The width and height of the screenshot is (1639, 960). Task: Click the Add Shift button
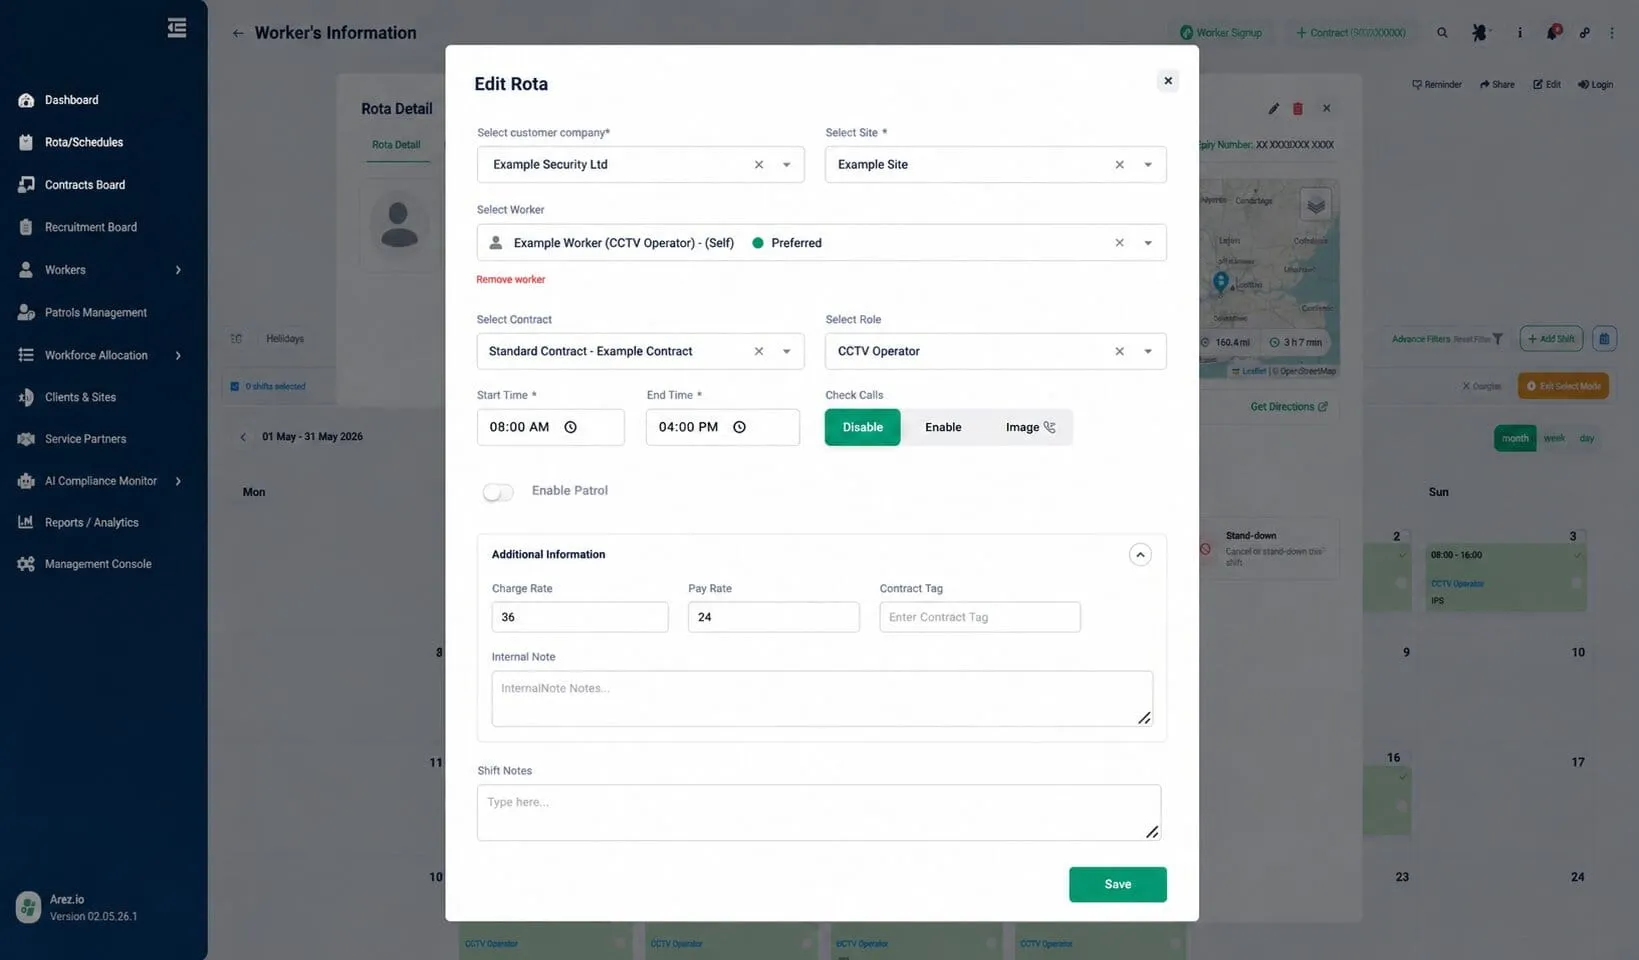(1551, 339)
